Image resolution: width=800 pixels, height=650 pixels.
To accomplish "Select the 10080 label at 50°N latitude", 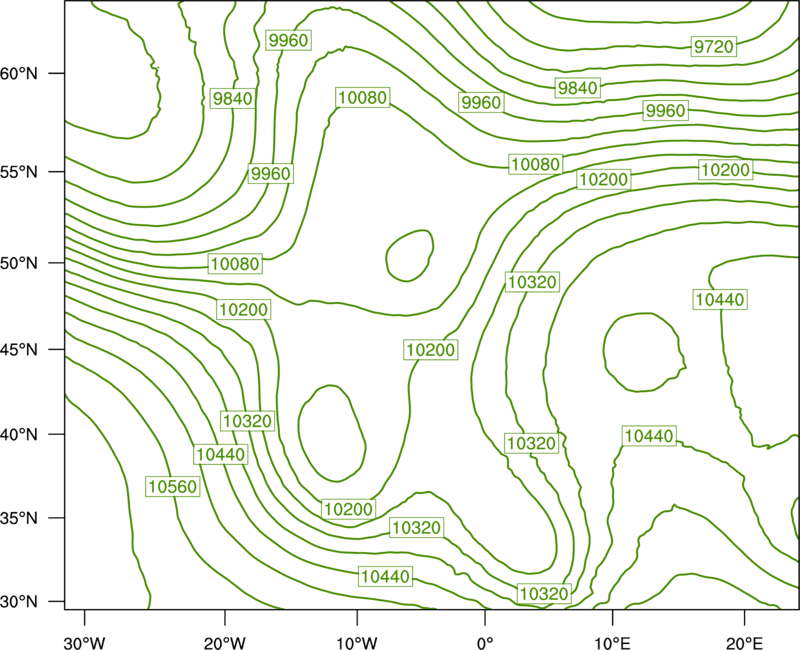I will point(235,263).
